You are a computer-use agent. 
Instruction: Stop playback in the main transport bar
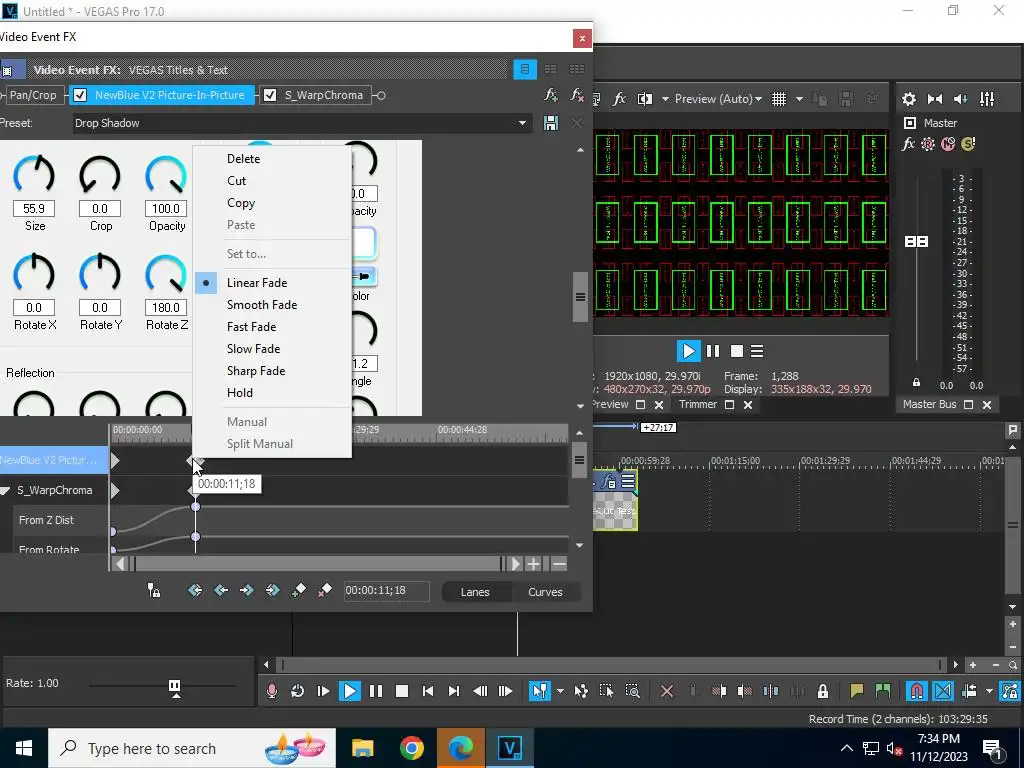click(x=402, y=691)
